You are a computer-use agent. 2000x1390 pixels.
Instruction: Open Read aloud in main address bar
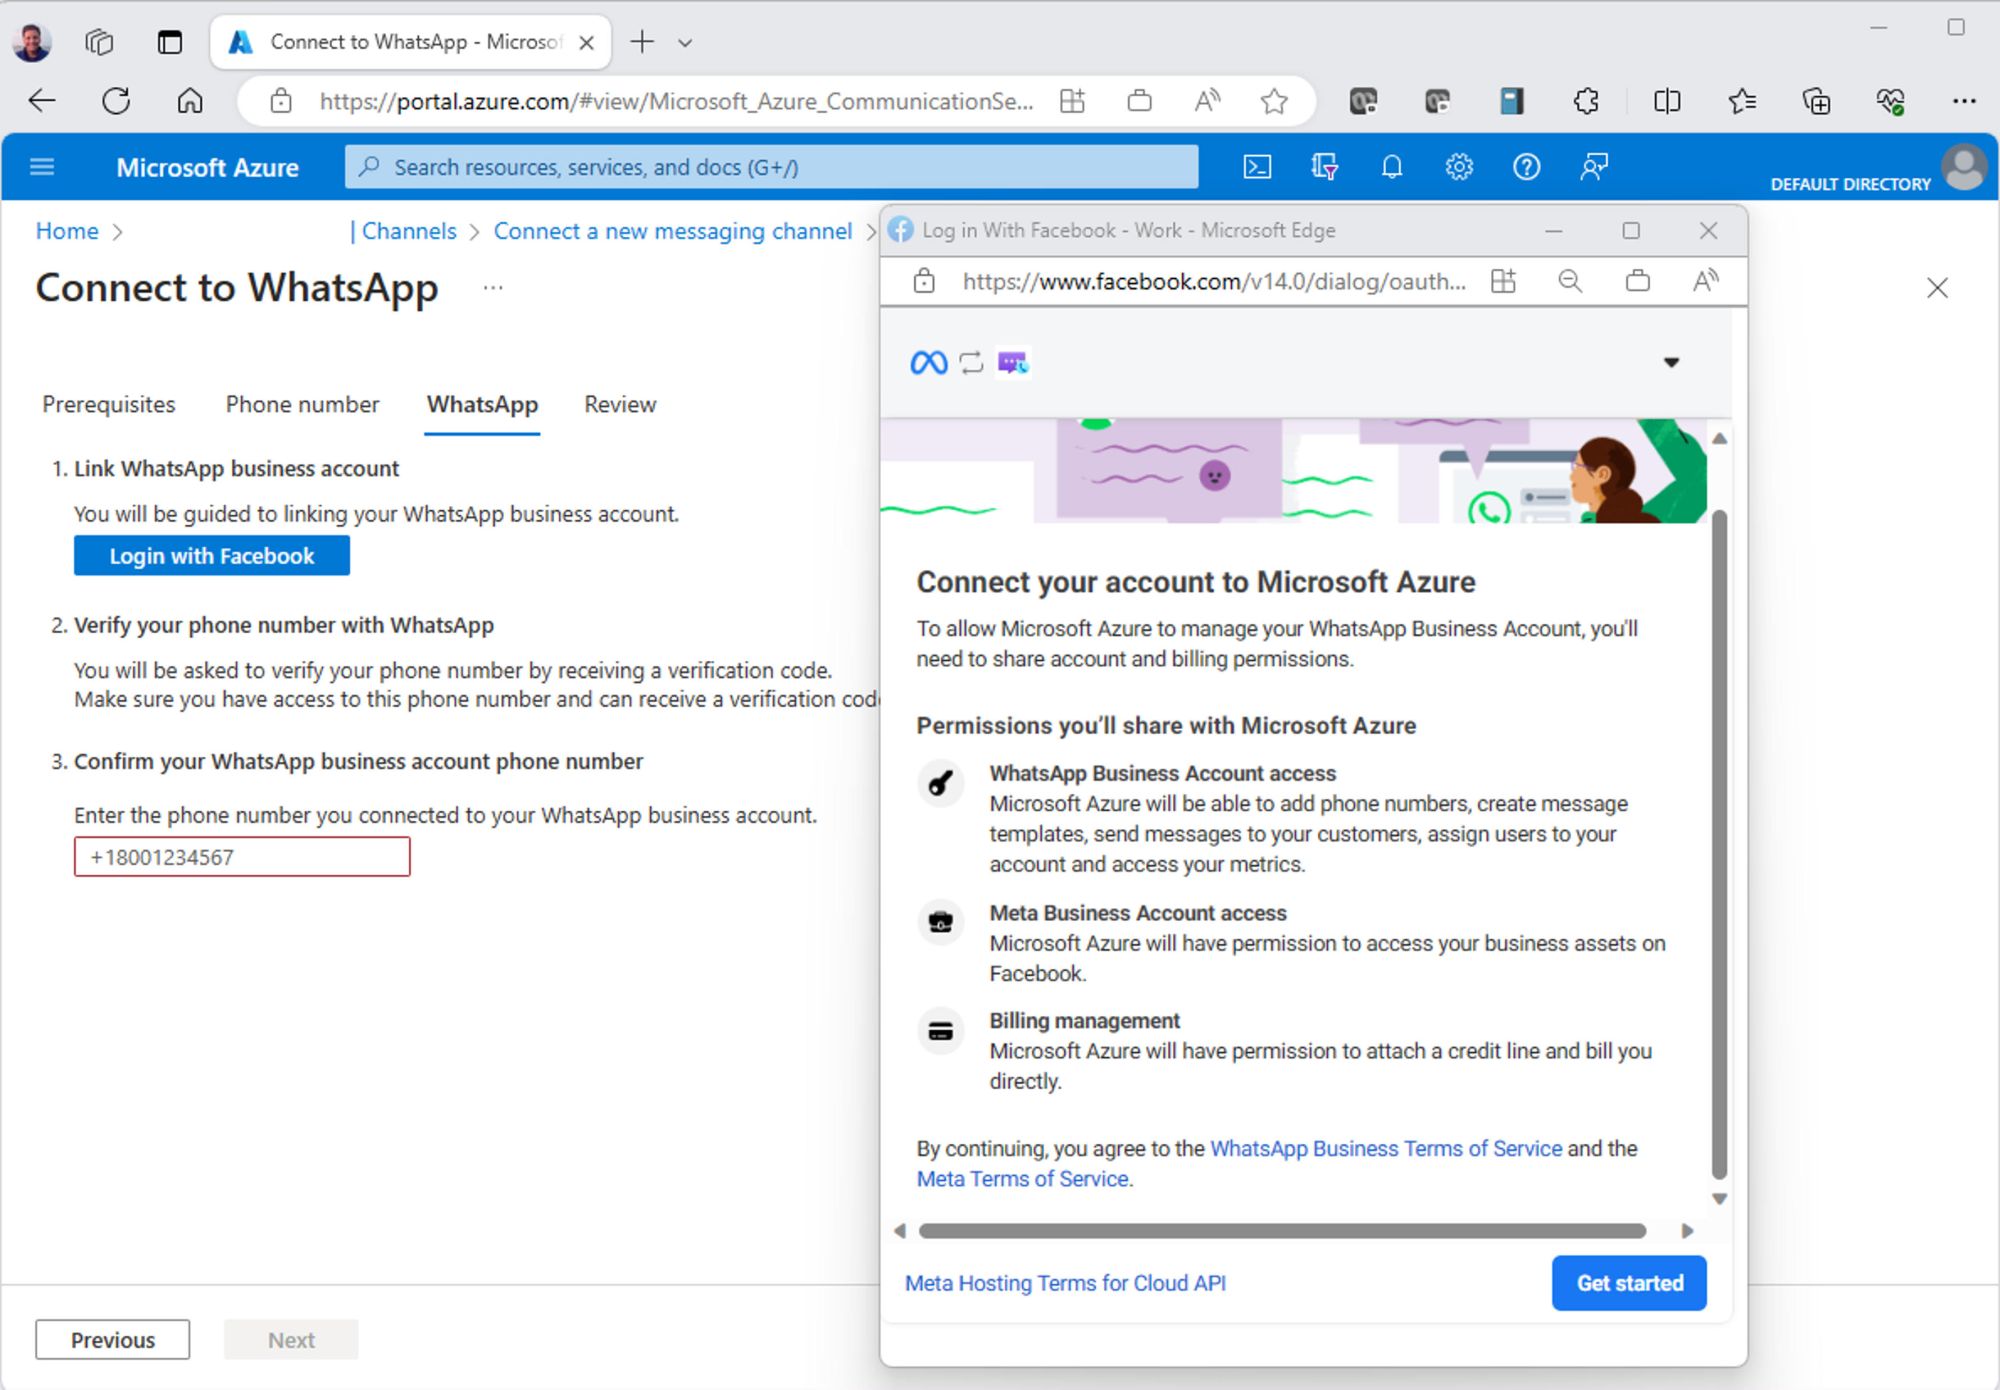point(1207,101)
